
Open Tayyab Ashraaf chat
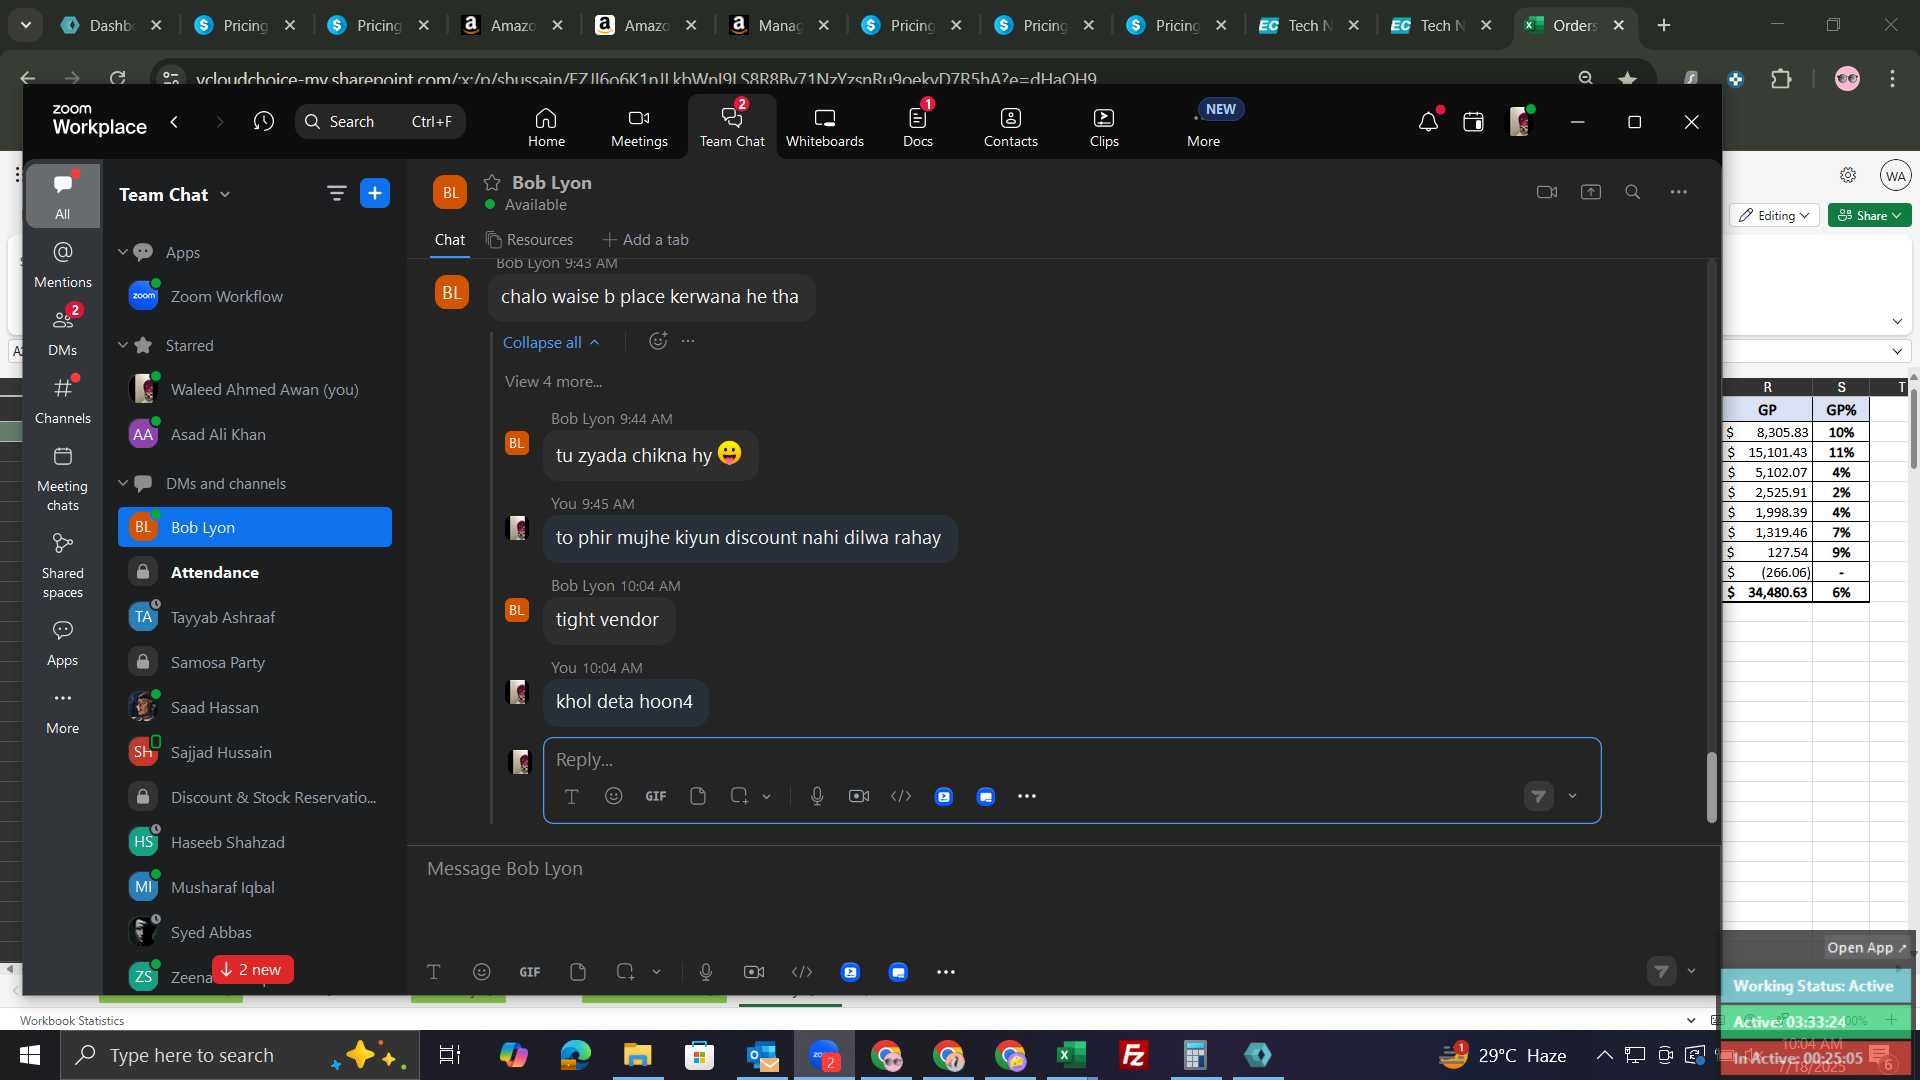pyautogui.click(x=255, y=617)
